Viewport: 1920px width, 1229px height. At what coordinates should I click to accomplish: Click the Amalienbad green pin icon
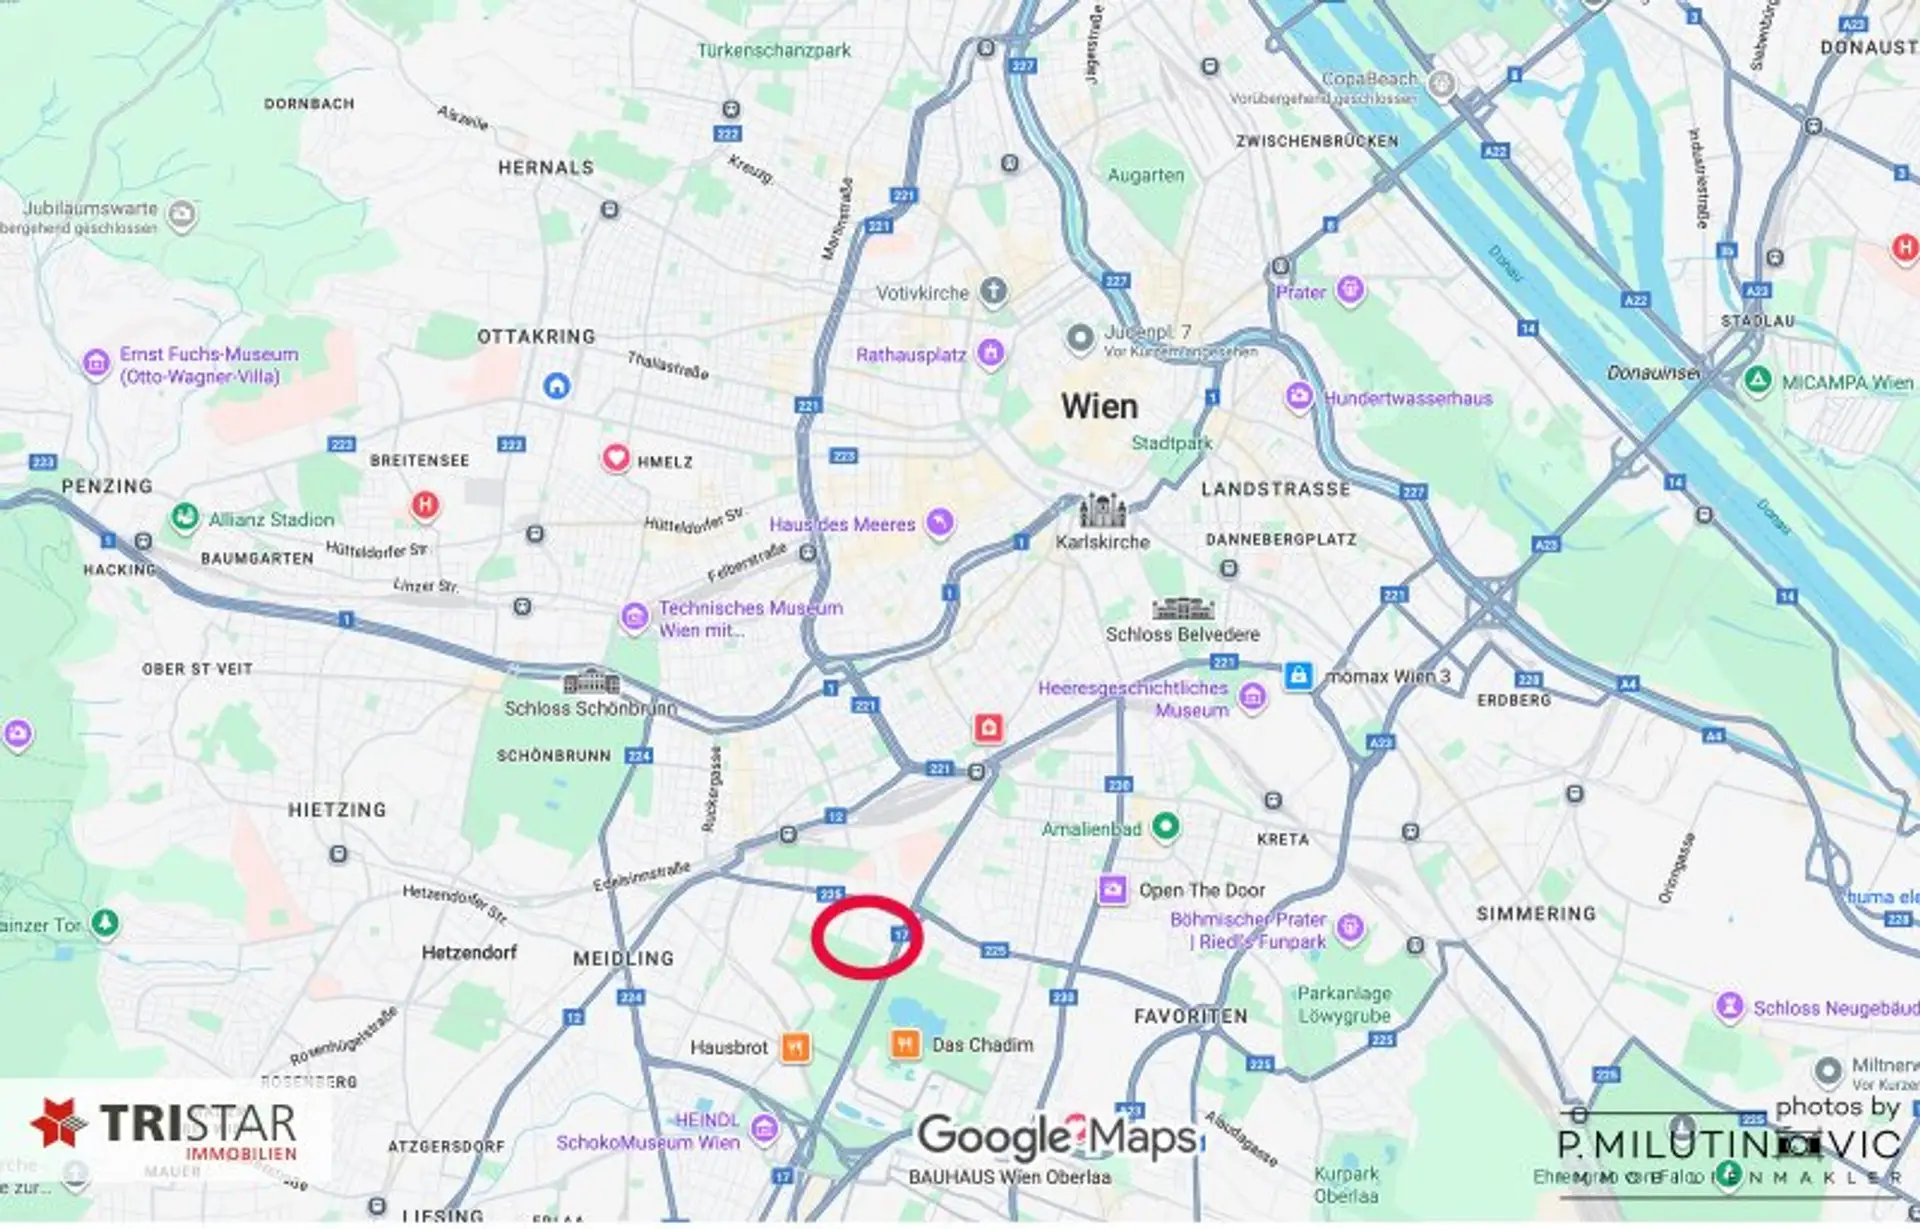point(1165,827)
